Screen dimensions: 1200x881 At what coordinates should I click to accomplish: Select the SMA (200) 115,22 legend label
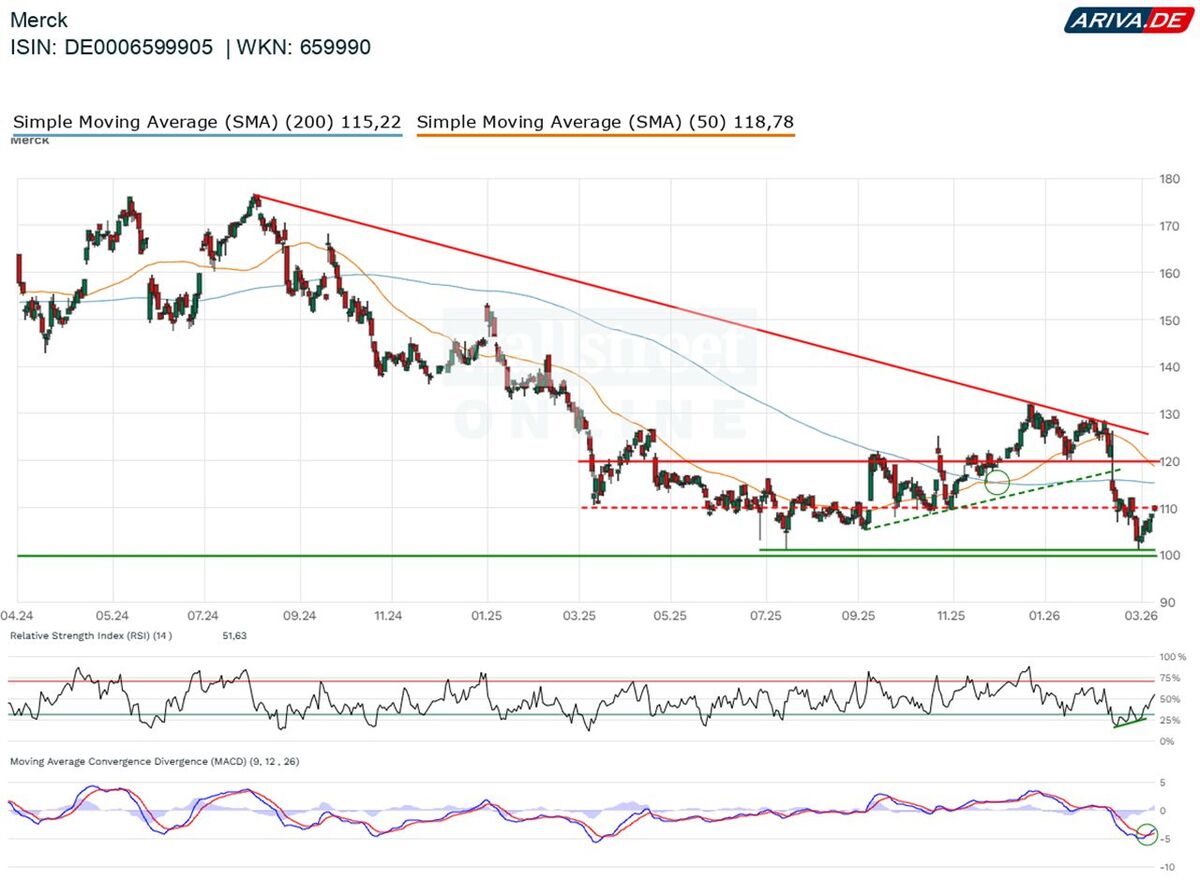[207, 122]
